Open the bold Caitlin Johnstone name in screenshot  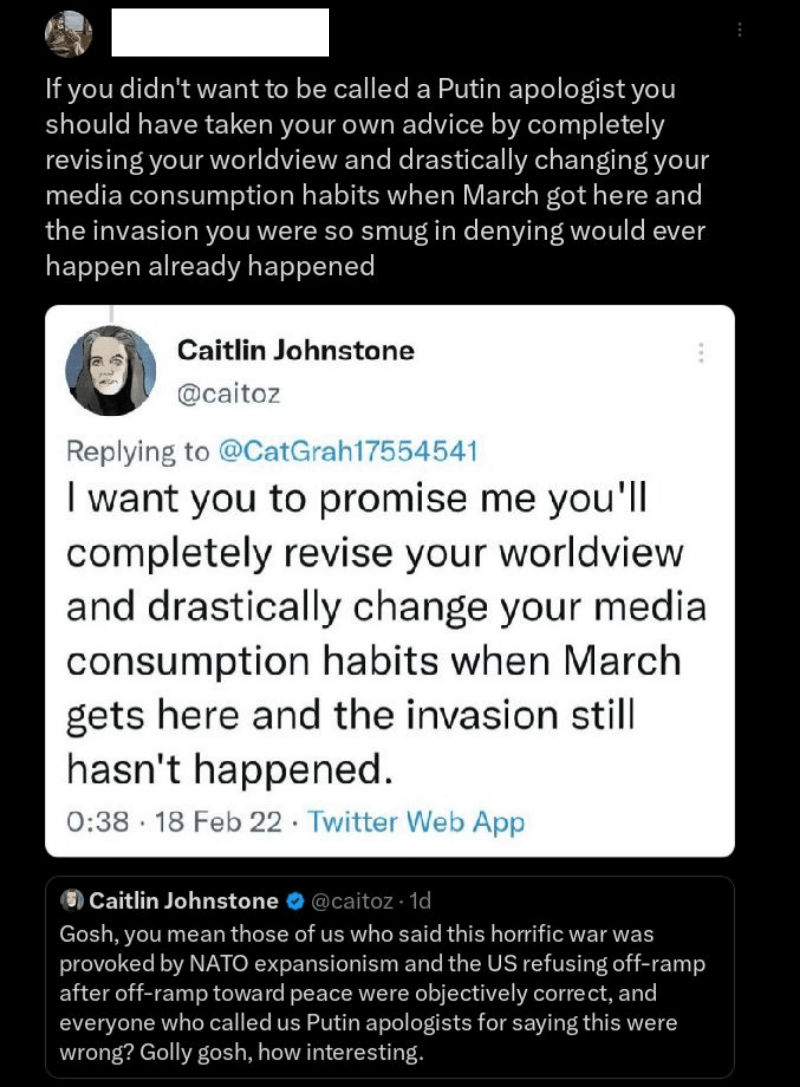[x=295, y=350]
